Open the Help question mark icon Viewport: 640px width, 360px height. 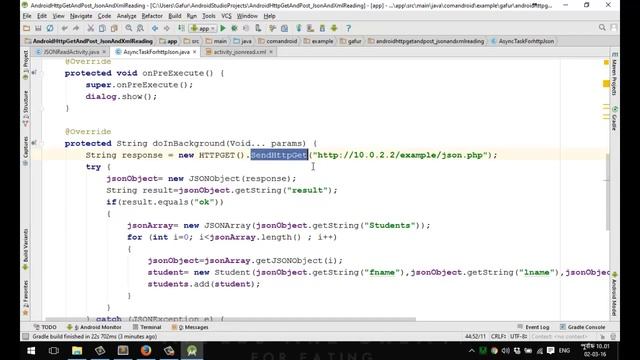pos(348,28)
